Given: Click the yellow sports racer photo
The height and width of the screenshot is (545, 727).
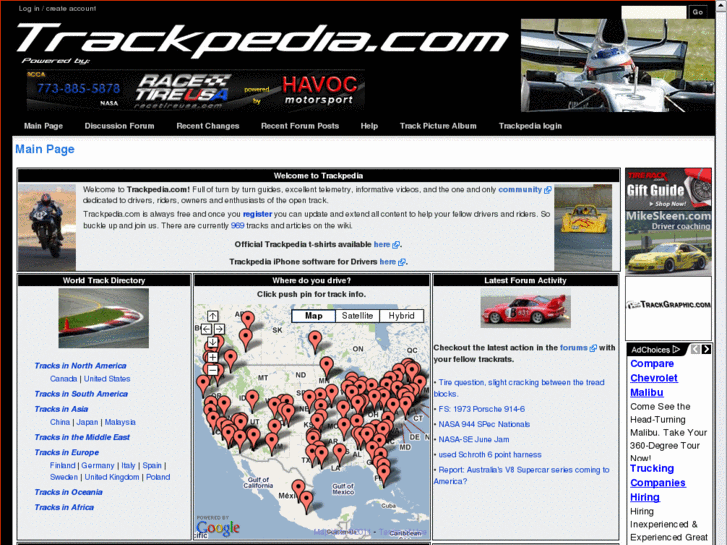Looking at the screenshot, I should 583,227.
